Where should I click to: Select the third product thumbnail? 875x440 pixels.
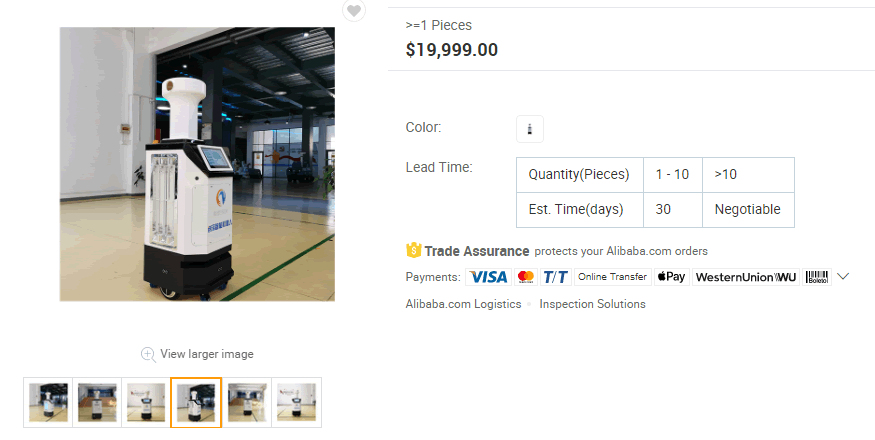(x=146, y=403)
